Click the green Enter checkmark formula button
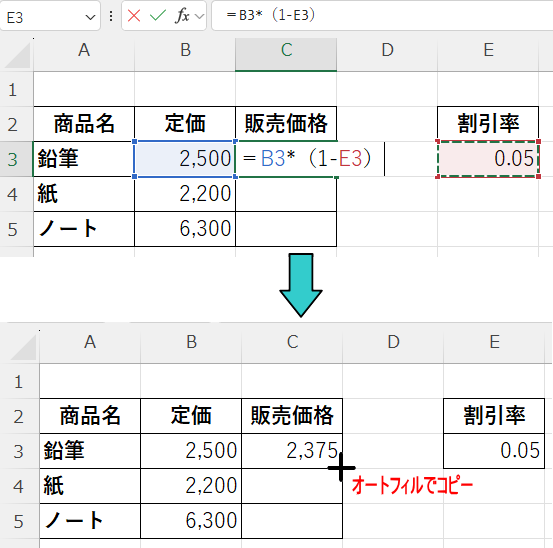 click(x=158, y=16)
